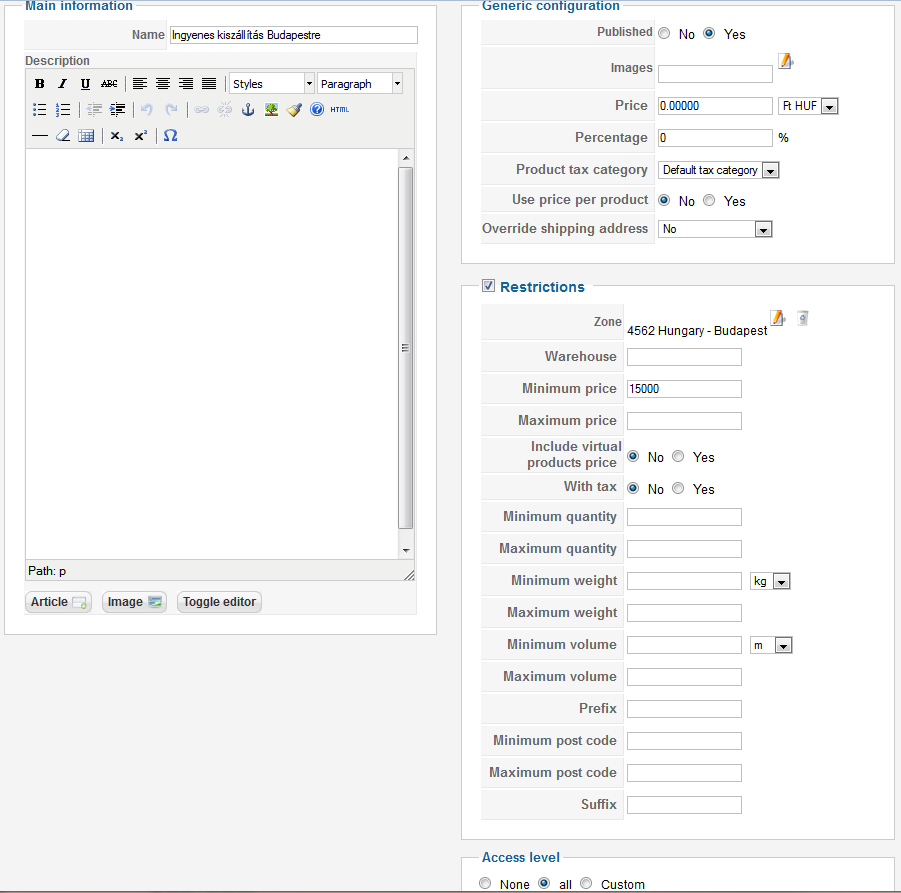The width and height of the screenshot is (901, 893).
Task: Insert unordered bullet list
Action: pyautogui.click(x=40, y=110)
